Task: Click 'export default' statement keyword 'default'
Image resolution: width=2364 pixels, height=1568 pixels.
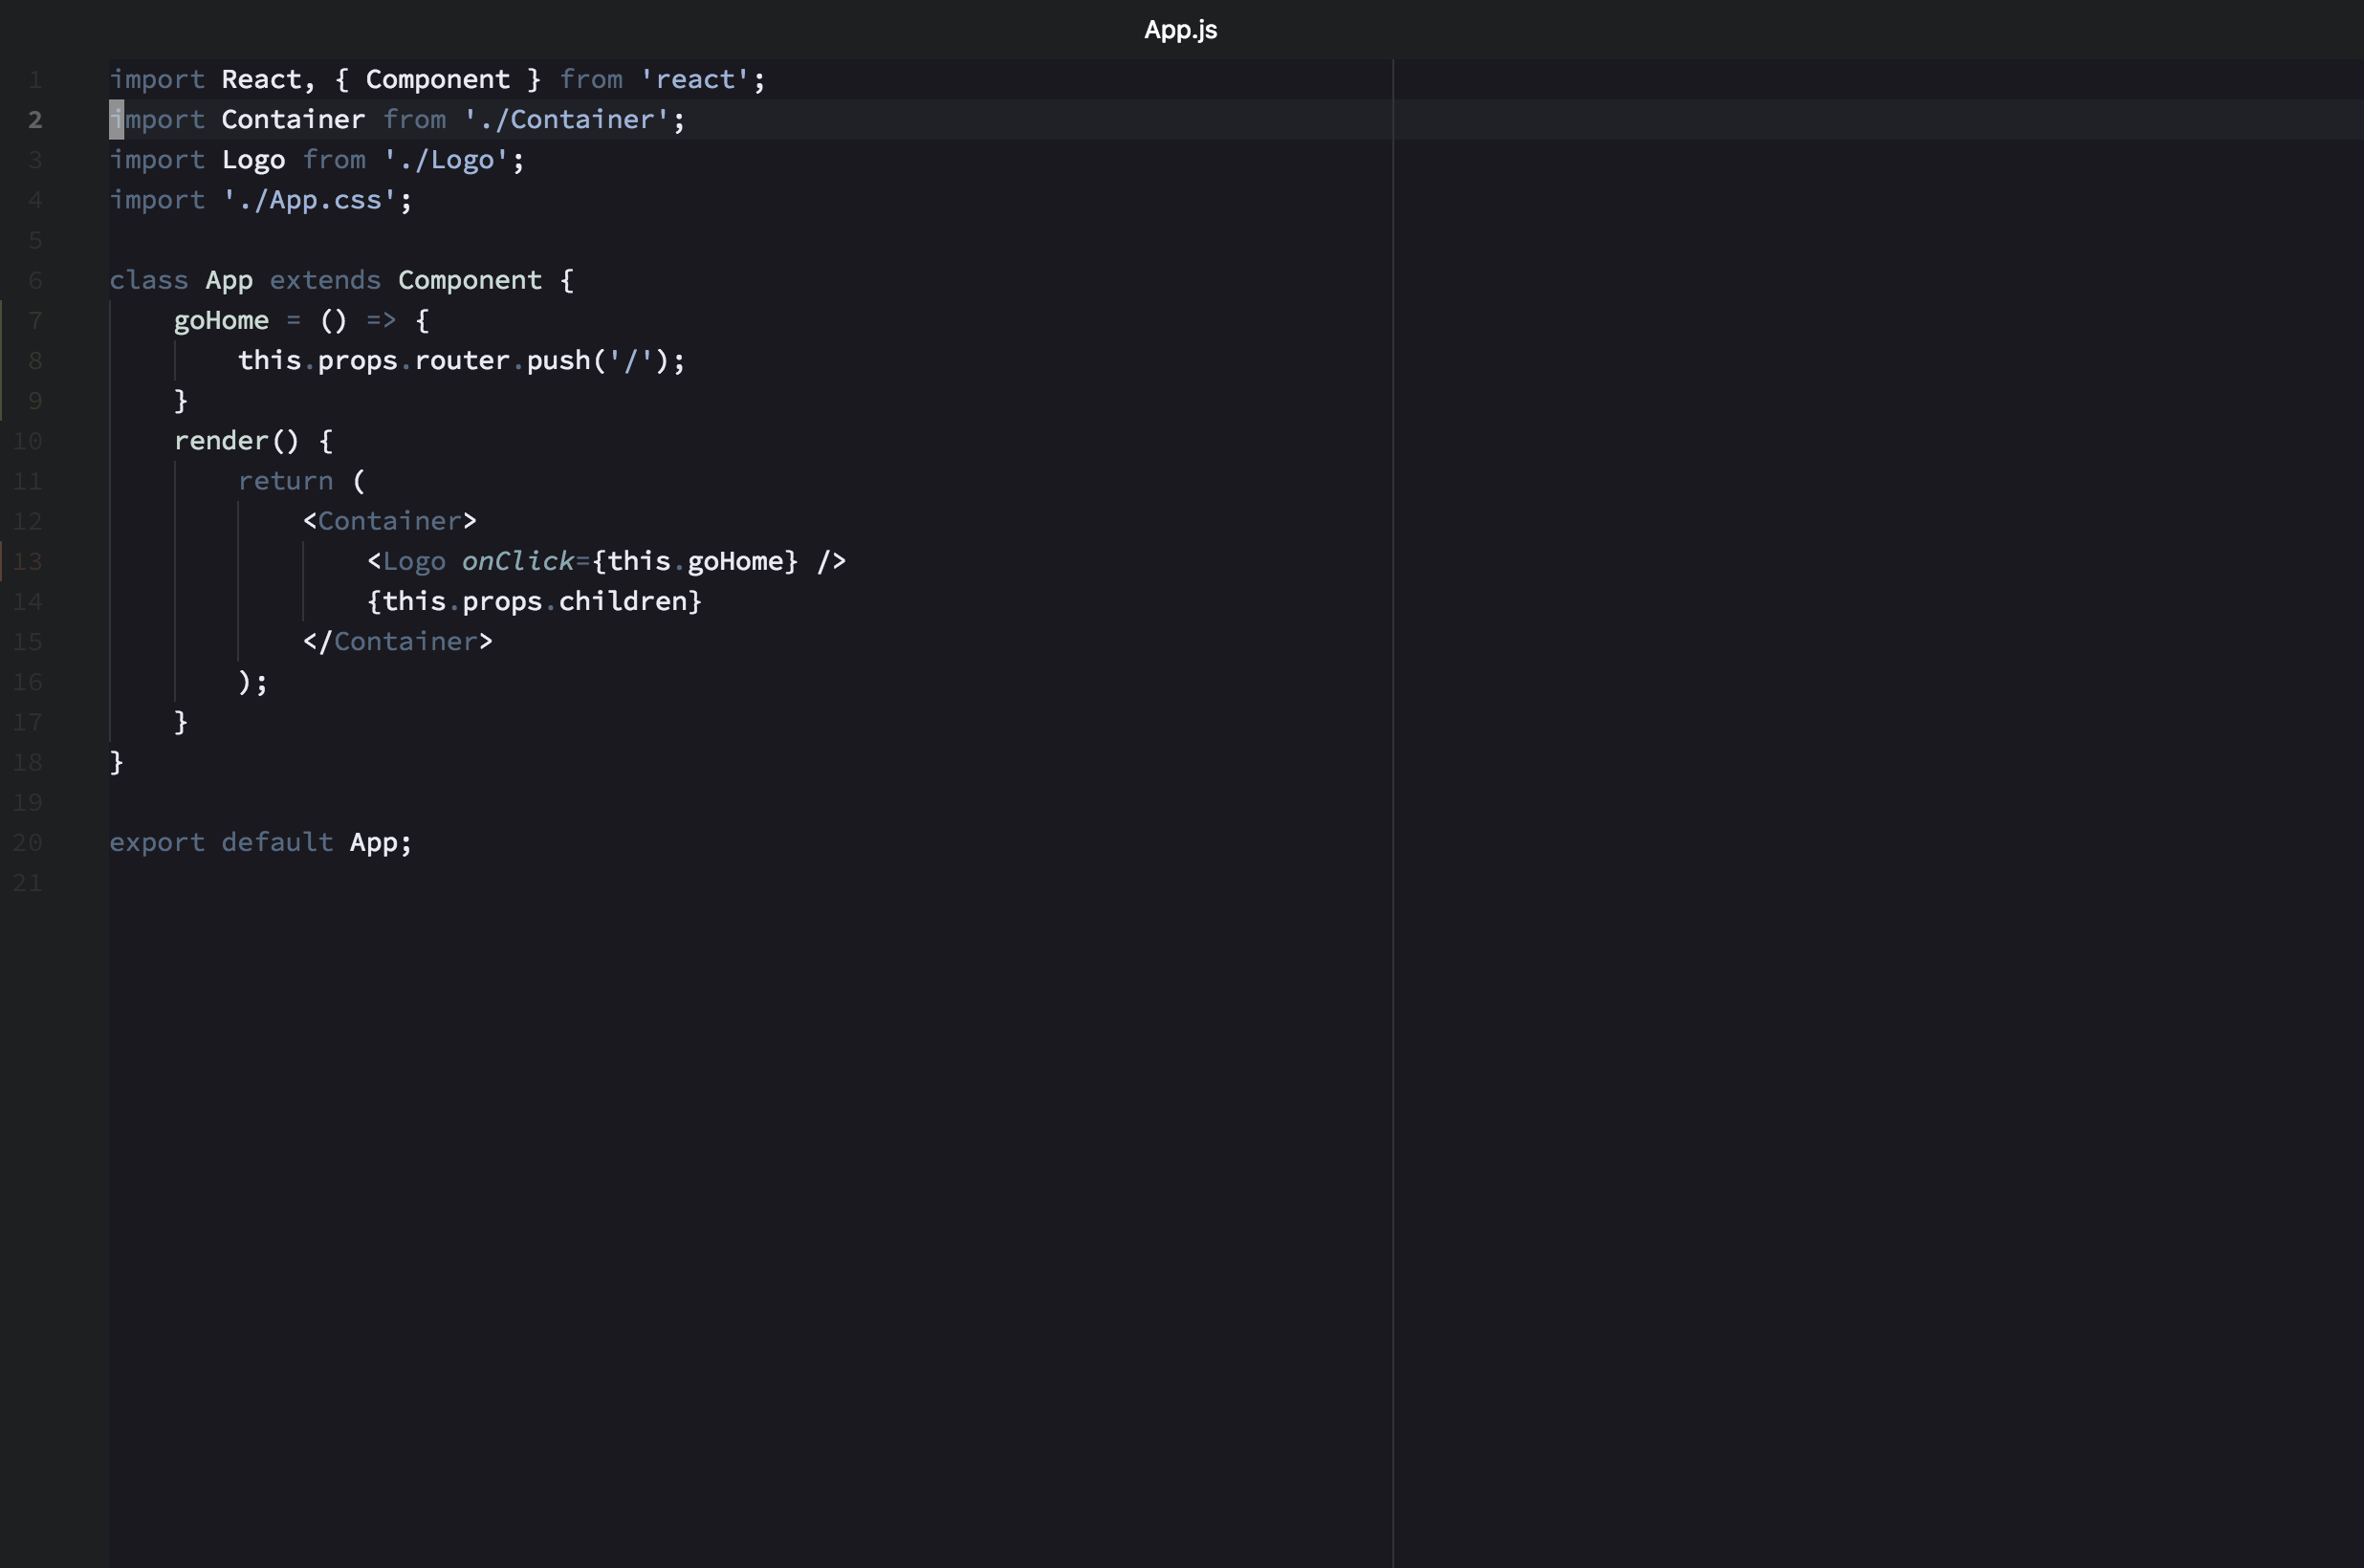Action: (277, 842)
